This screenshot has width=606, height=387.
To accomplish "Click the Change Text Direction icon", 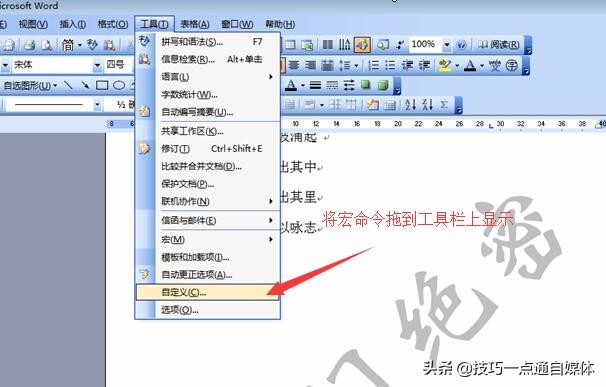I will (344, 45).
